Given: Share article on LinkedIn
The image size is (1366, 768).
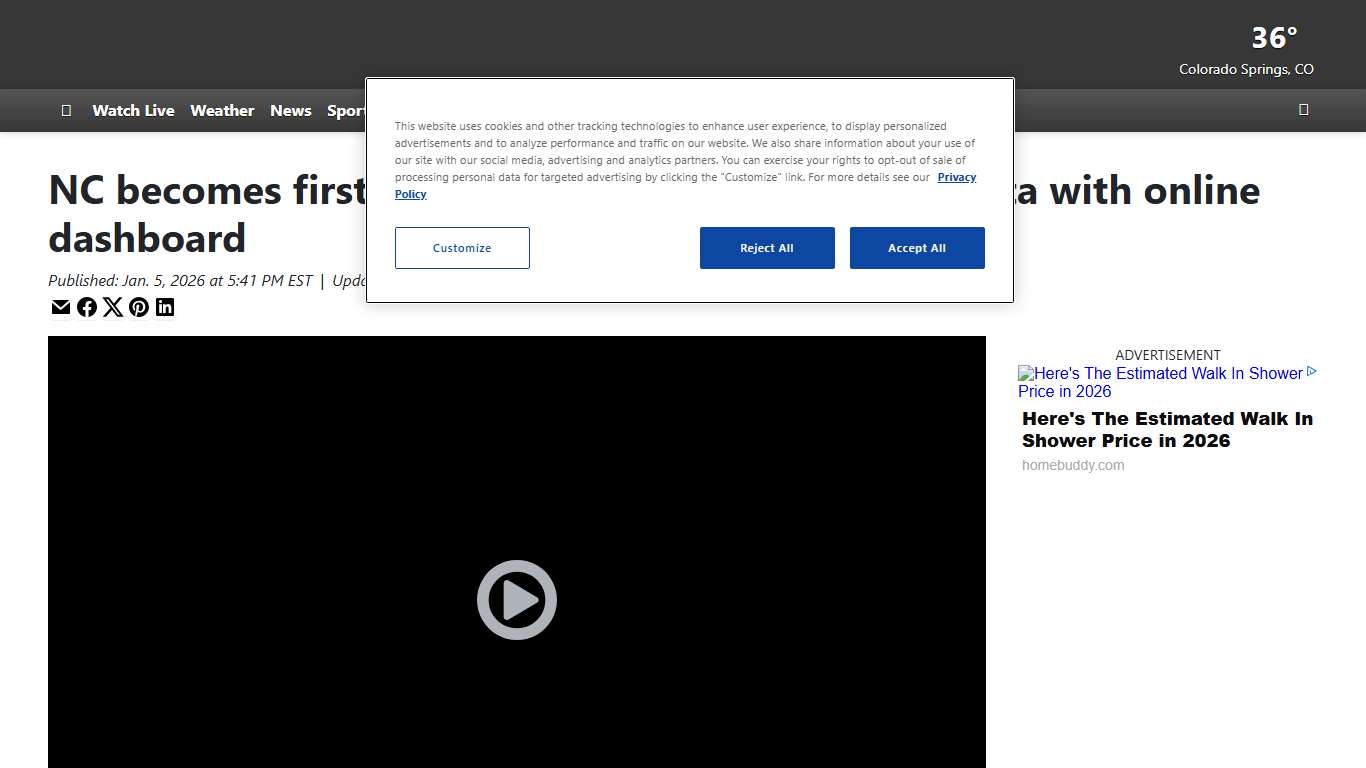Looking at the screenshot, I should coord(165,307).
